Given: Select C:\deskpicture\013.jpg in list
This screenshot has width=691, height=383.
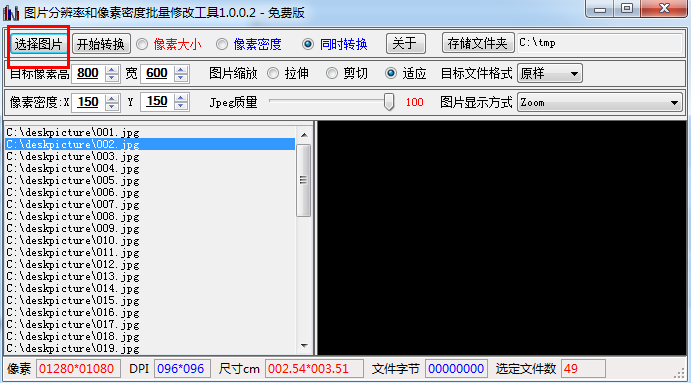Looking at the screenshot, I should click(x=150, y=276).
